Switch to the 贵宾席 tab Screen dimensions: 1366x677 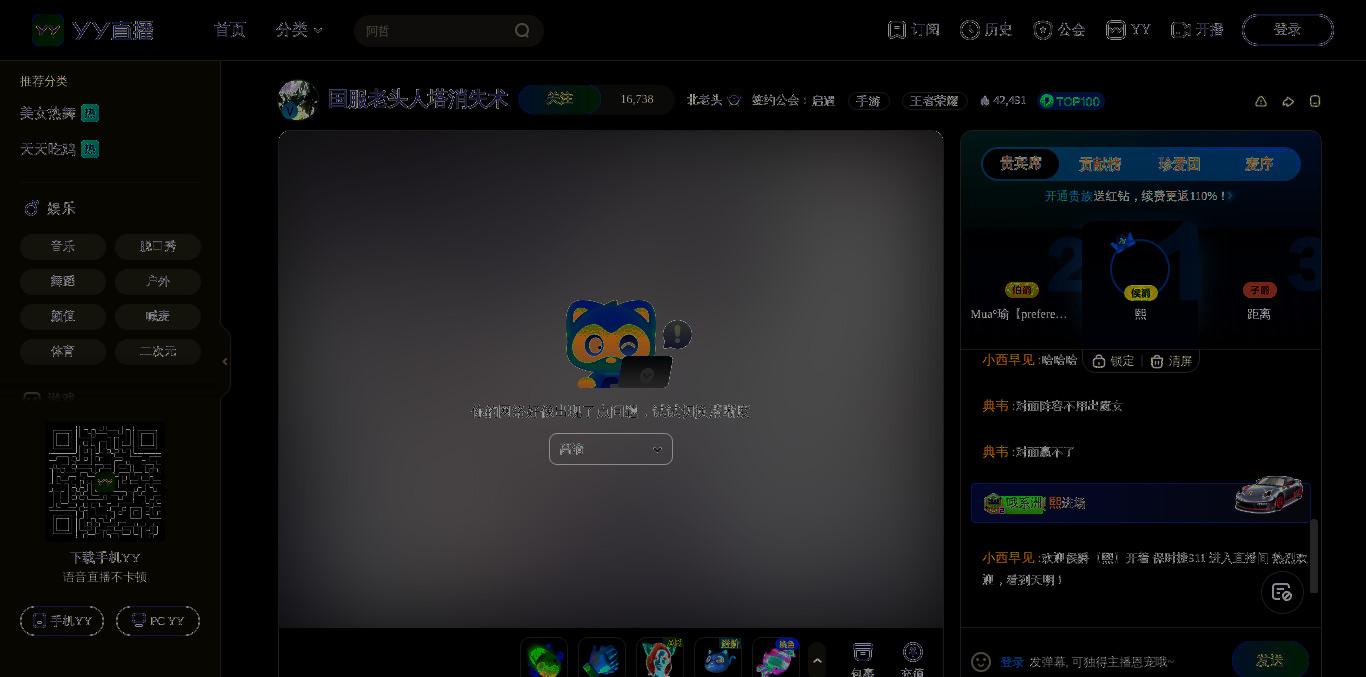click(x=1020, y=164)
